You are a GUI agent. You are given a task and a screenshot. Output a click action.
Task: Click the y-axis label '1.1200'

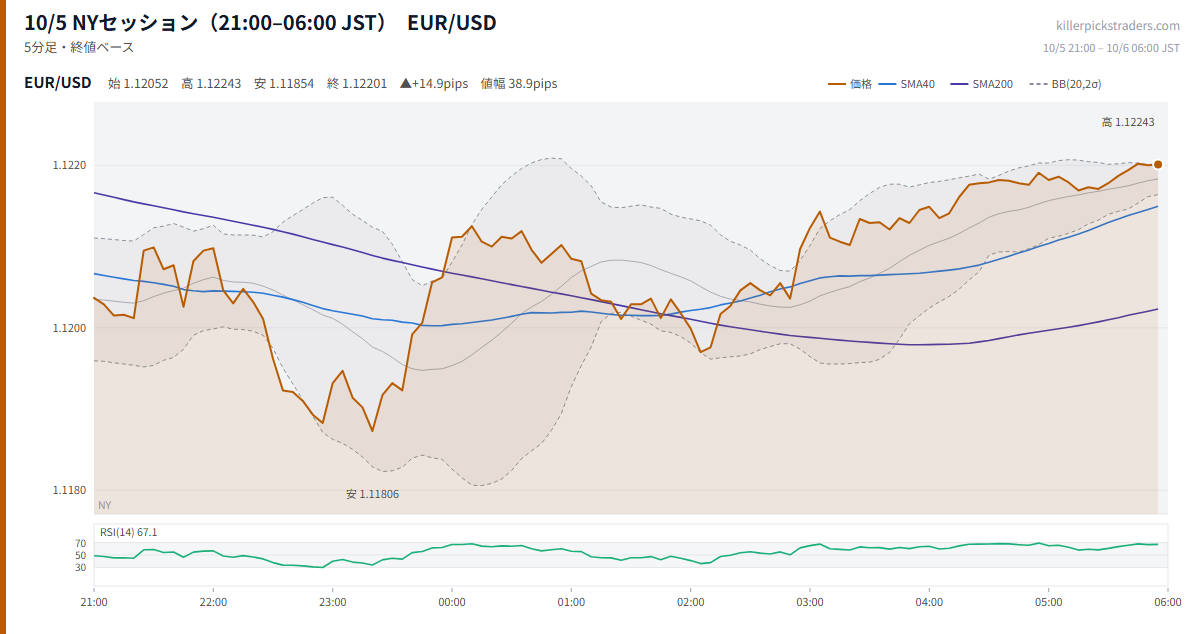pyautogui.click(x=70, y=328)
